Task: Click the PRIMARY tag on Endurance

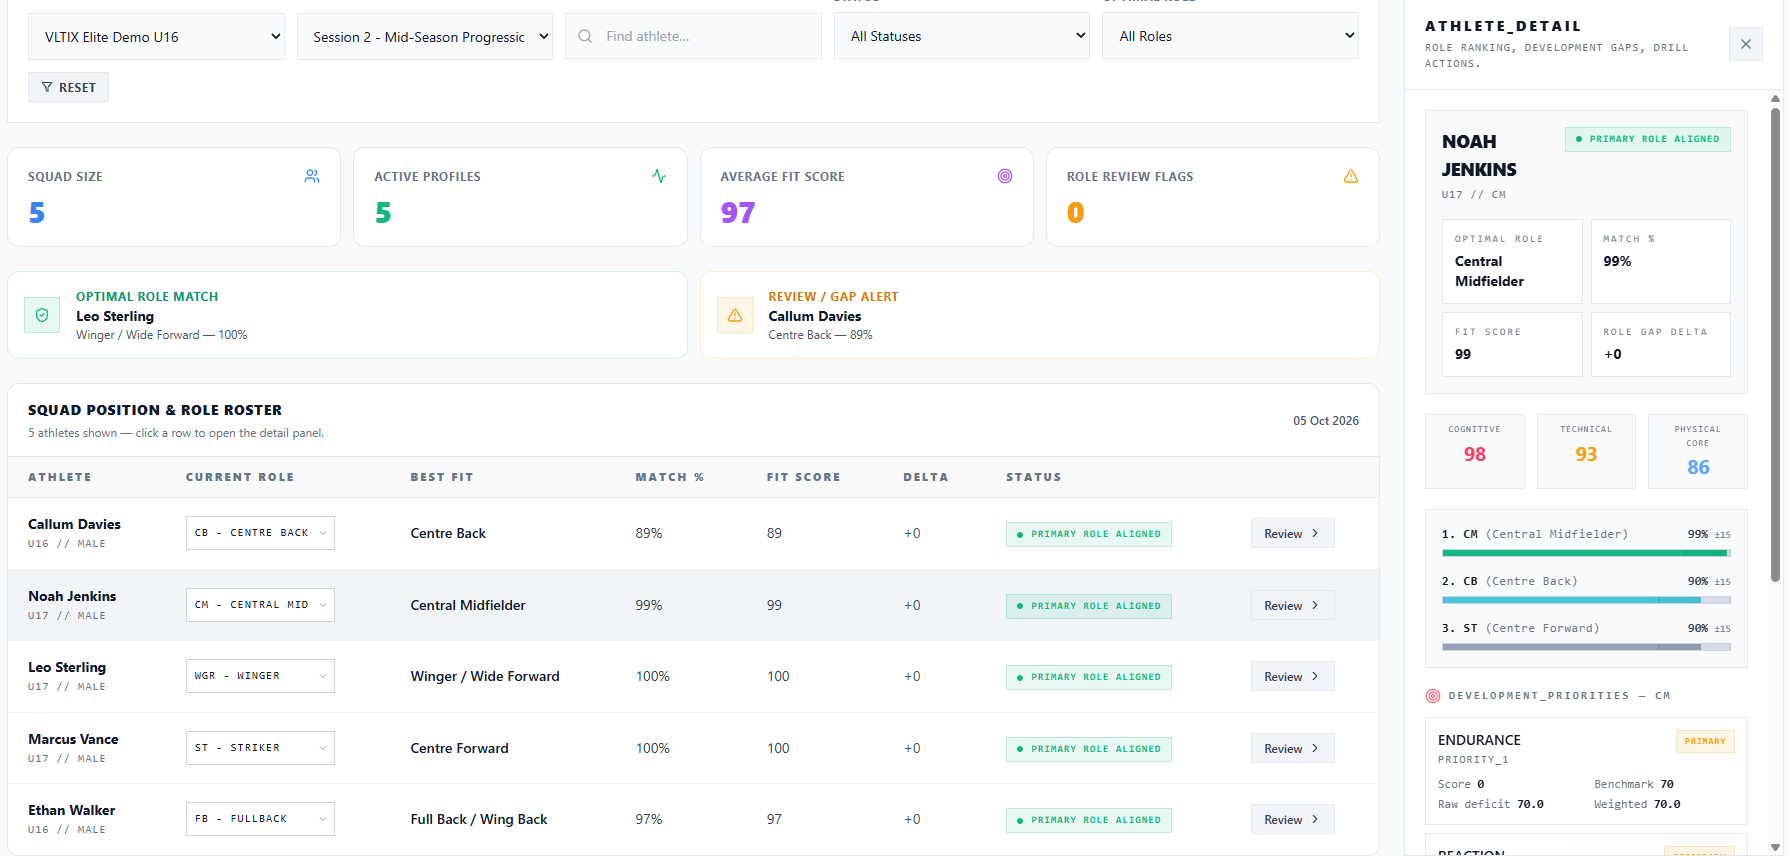Action: pyautogui.click(x=1705, y=741)
